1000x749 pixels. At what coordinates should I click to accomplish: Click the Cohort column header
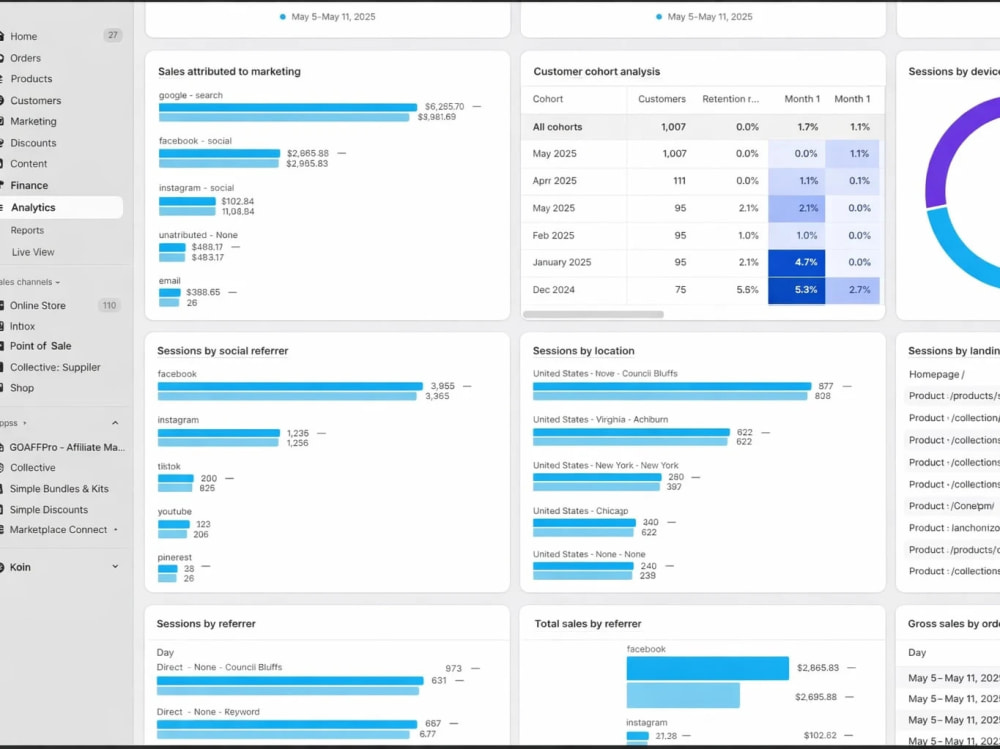(x=548, y=99)
